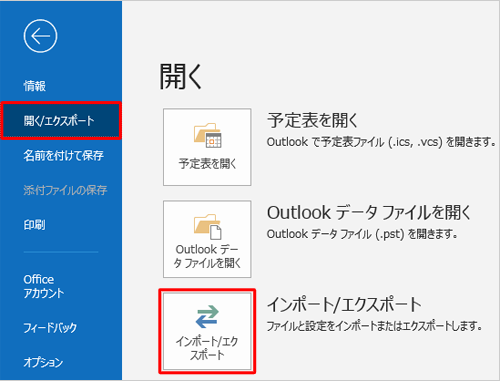Open the 印刷 sidebar item
This screenshot has width=500, height=381.
[x=34, y=225]
